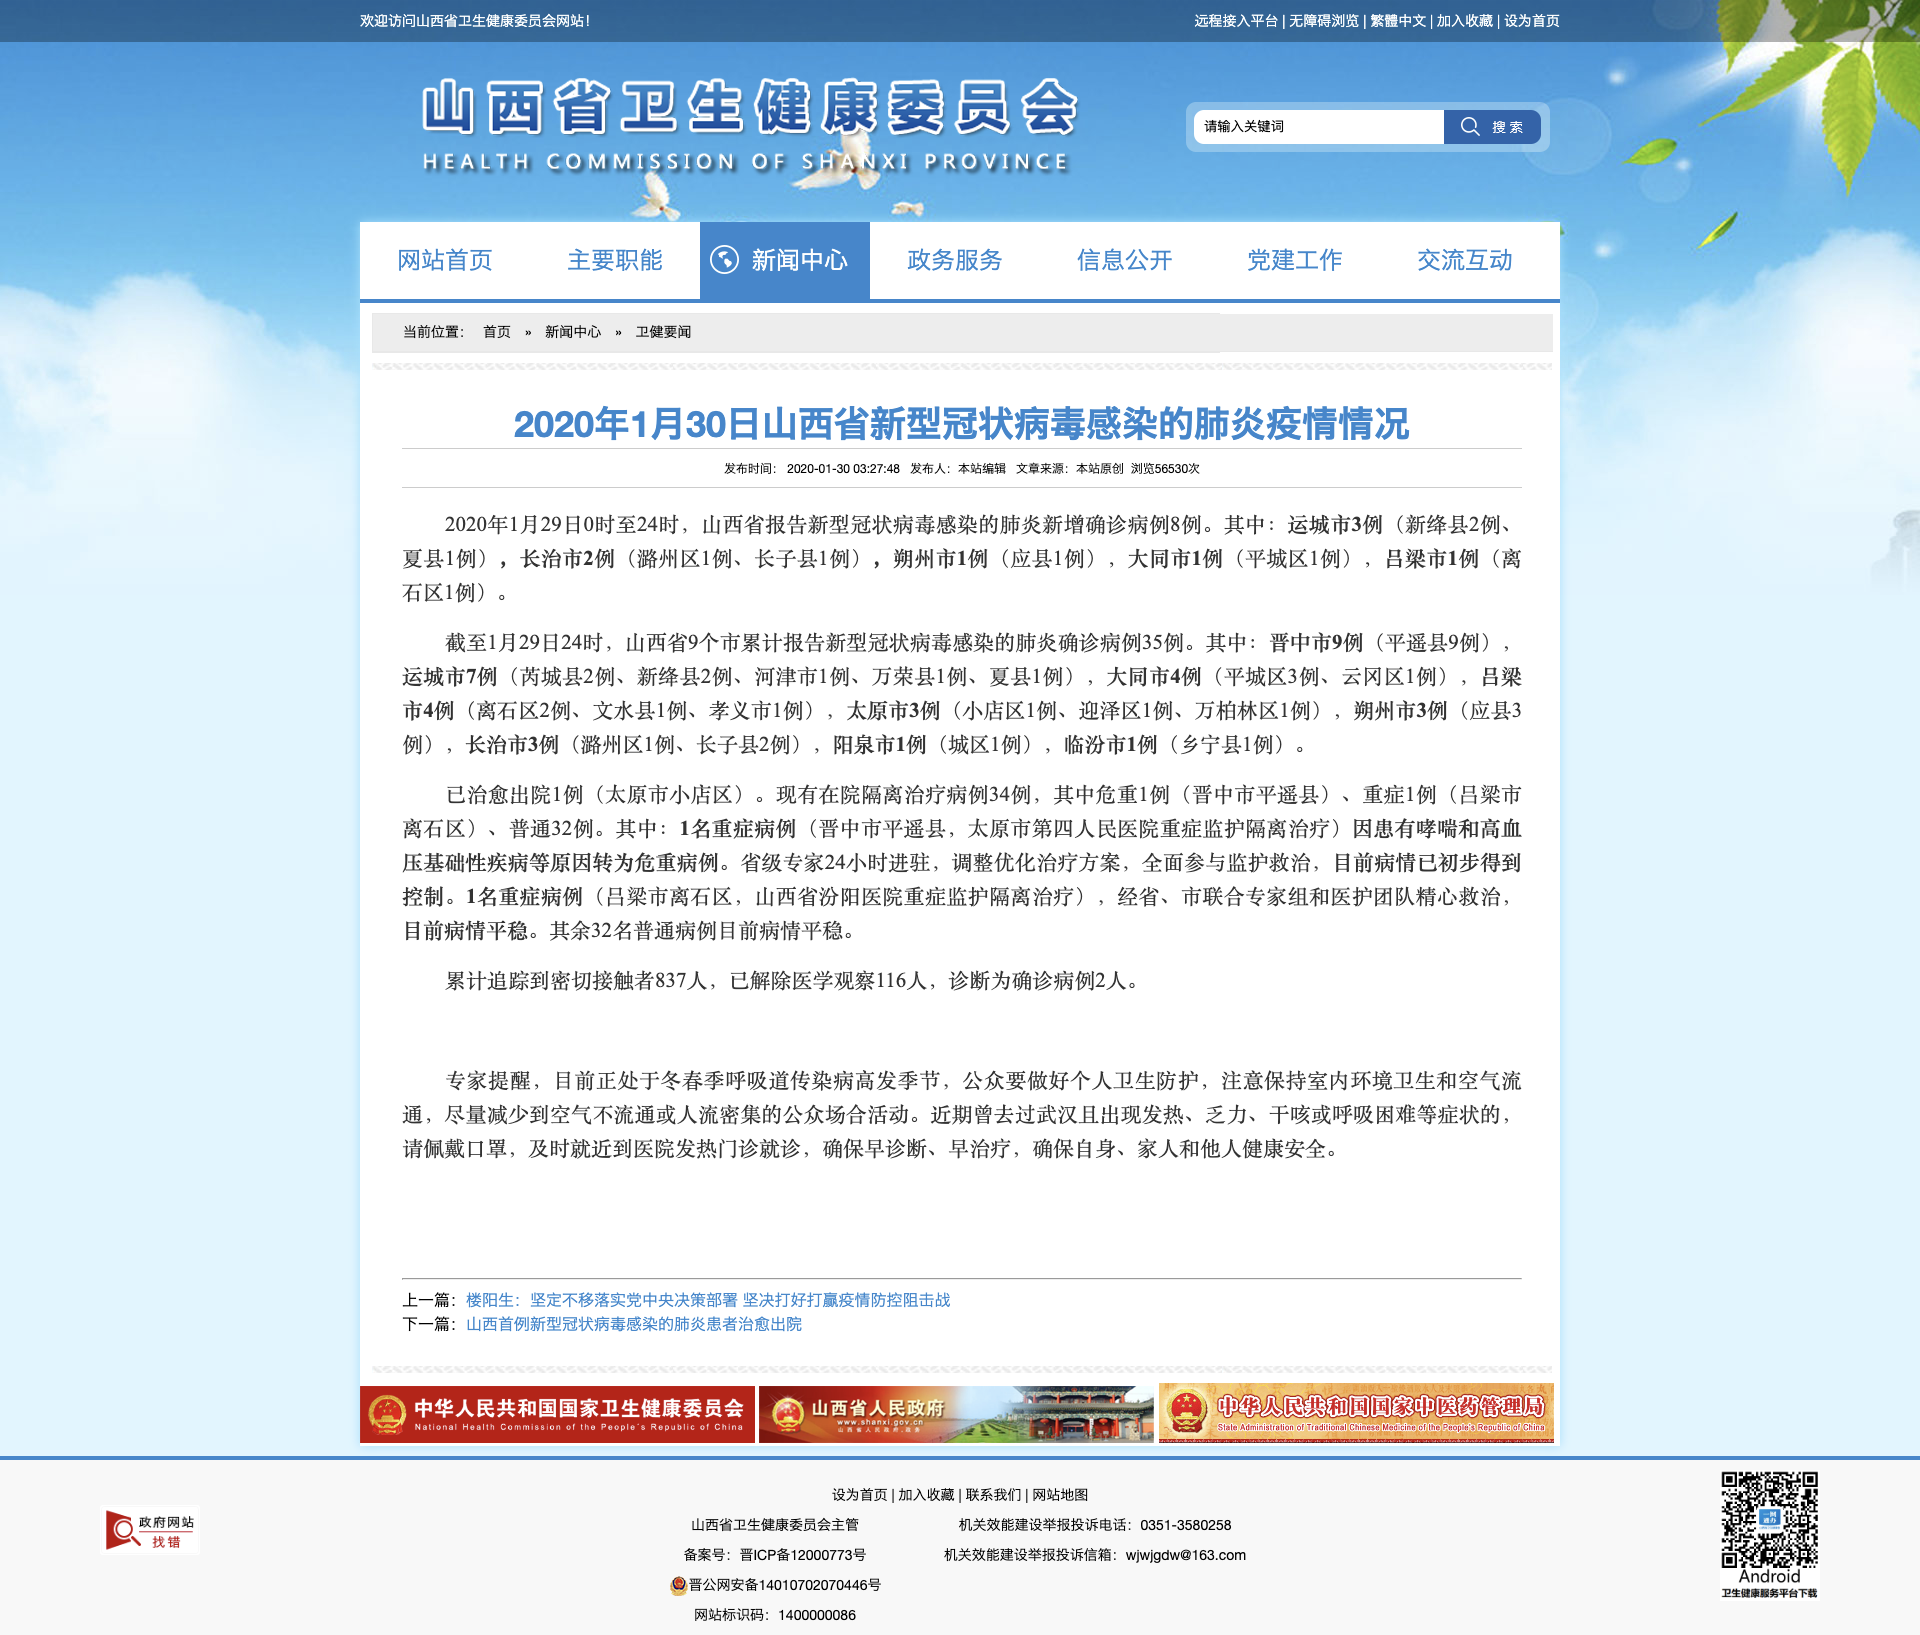This screenshot has height=1635, width=1920.
Task: Click the complaint email wjwjgdw@163.com
Action: (1186, 1555)
